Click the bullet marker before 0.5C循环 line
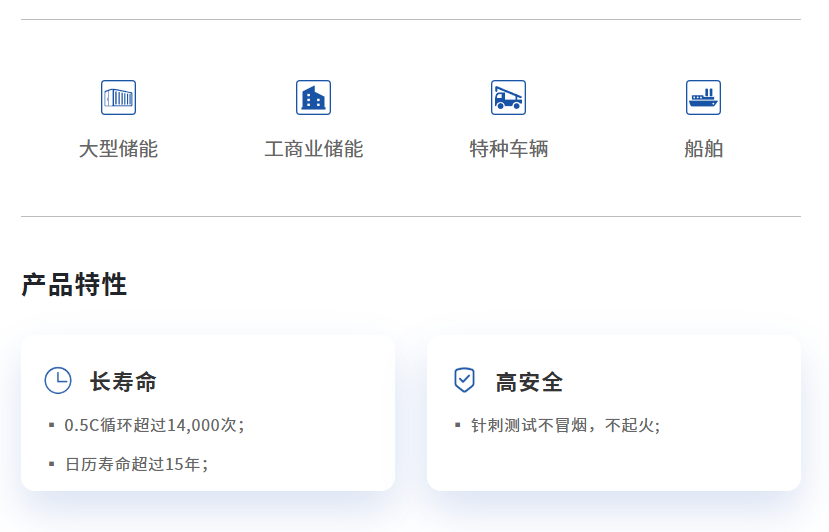This screenshot has width=829, height=532. [x=51, y=425]
